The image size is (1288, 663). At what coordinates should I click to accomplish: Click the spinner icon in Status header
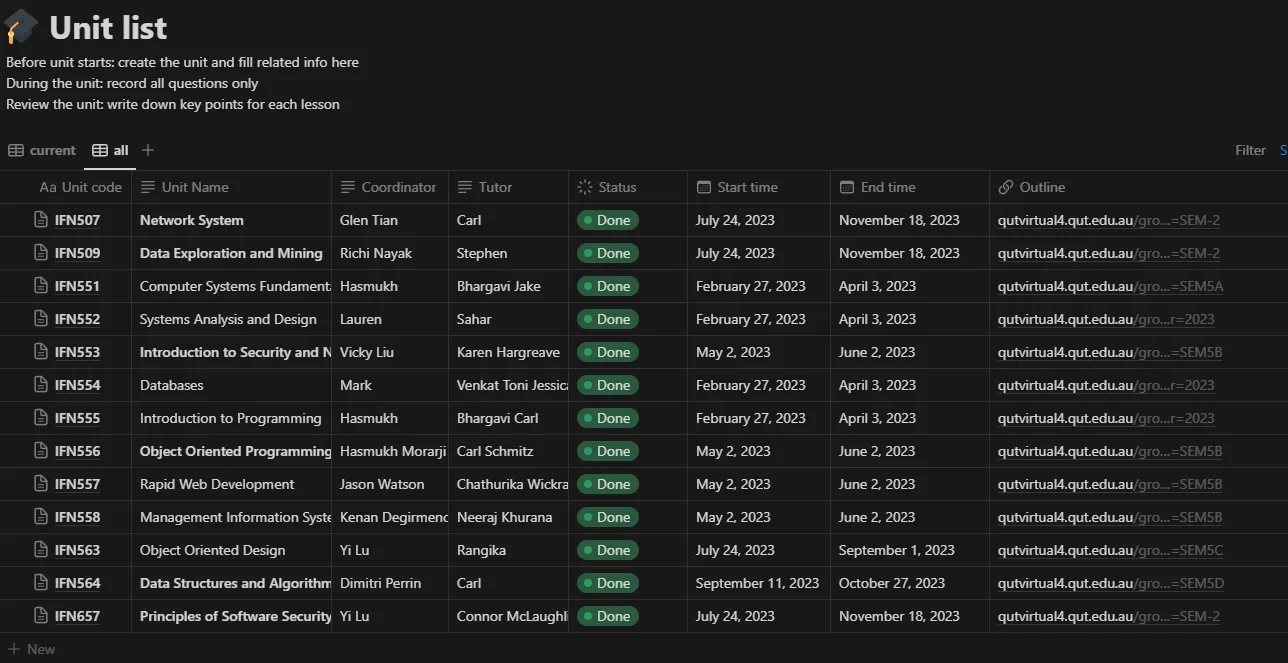[585, 187]
